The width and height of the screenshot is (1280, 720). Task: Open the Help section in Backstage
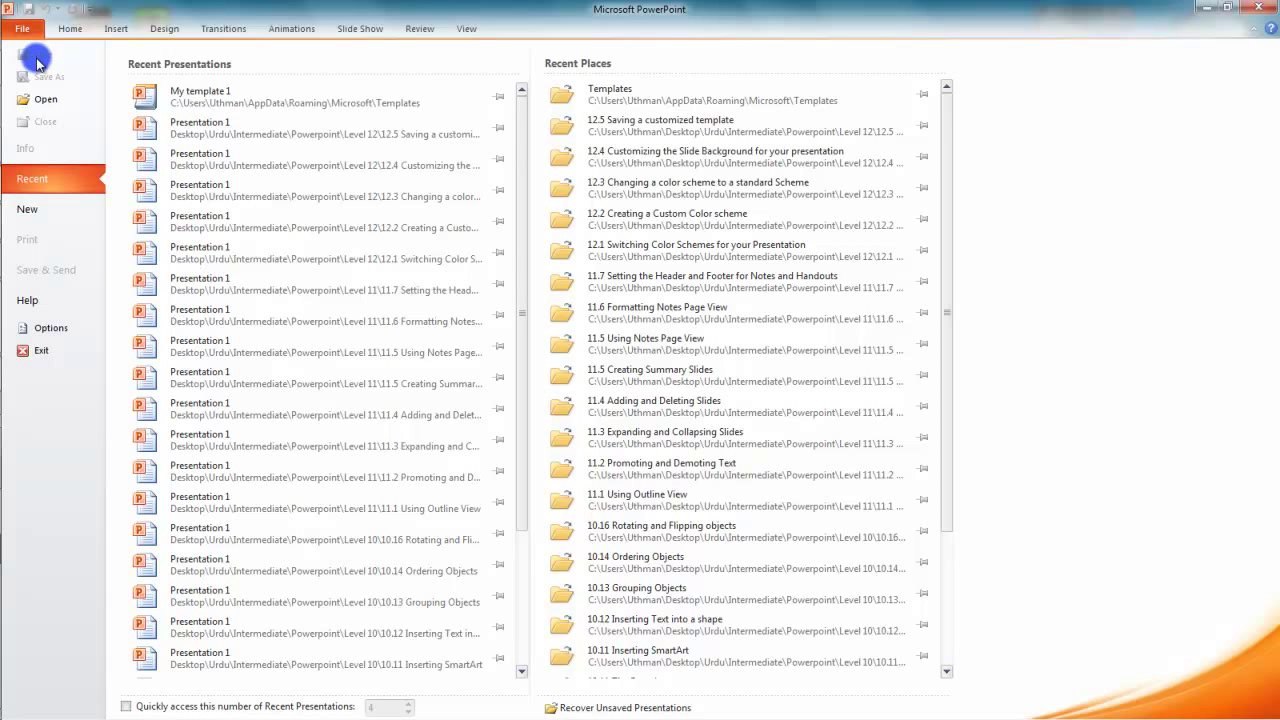point(27,300)
